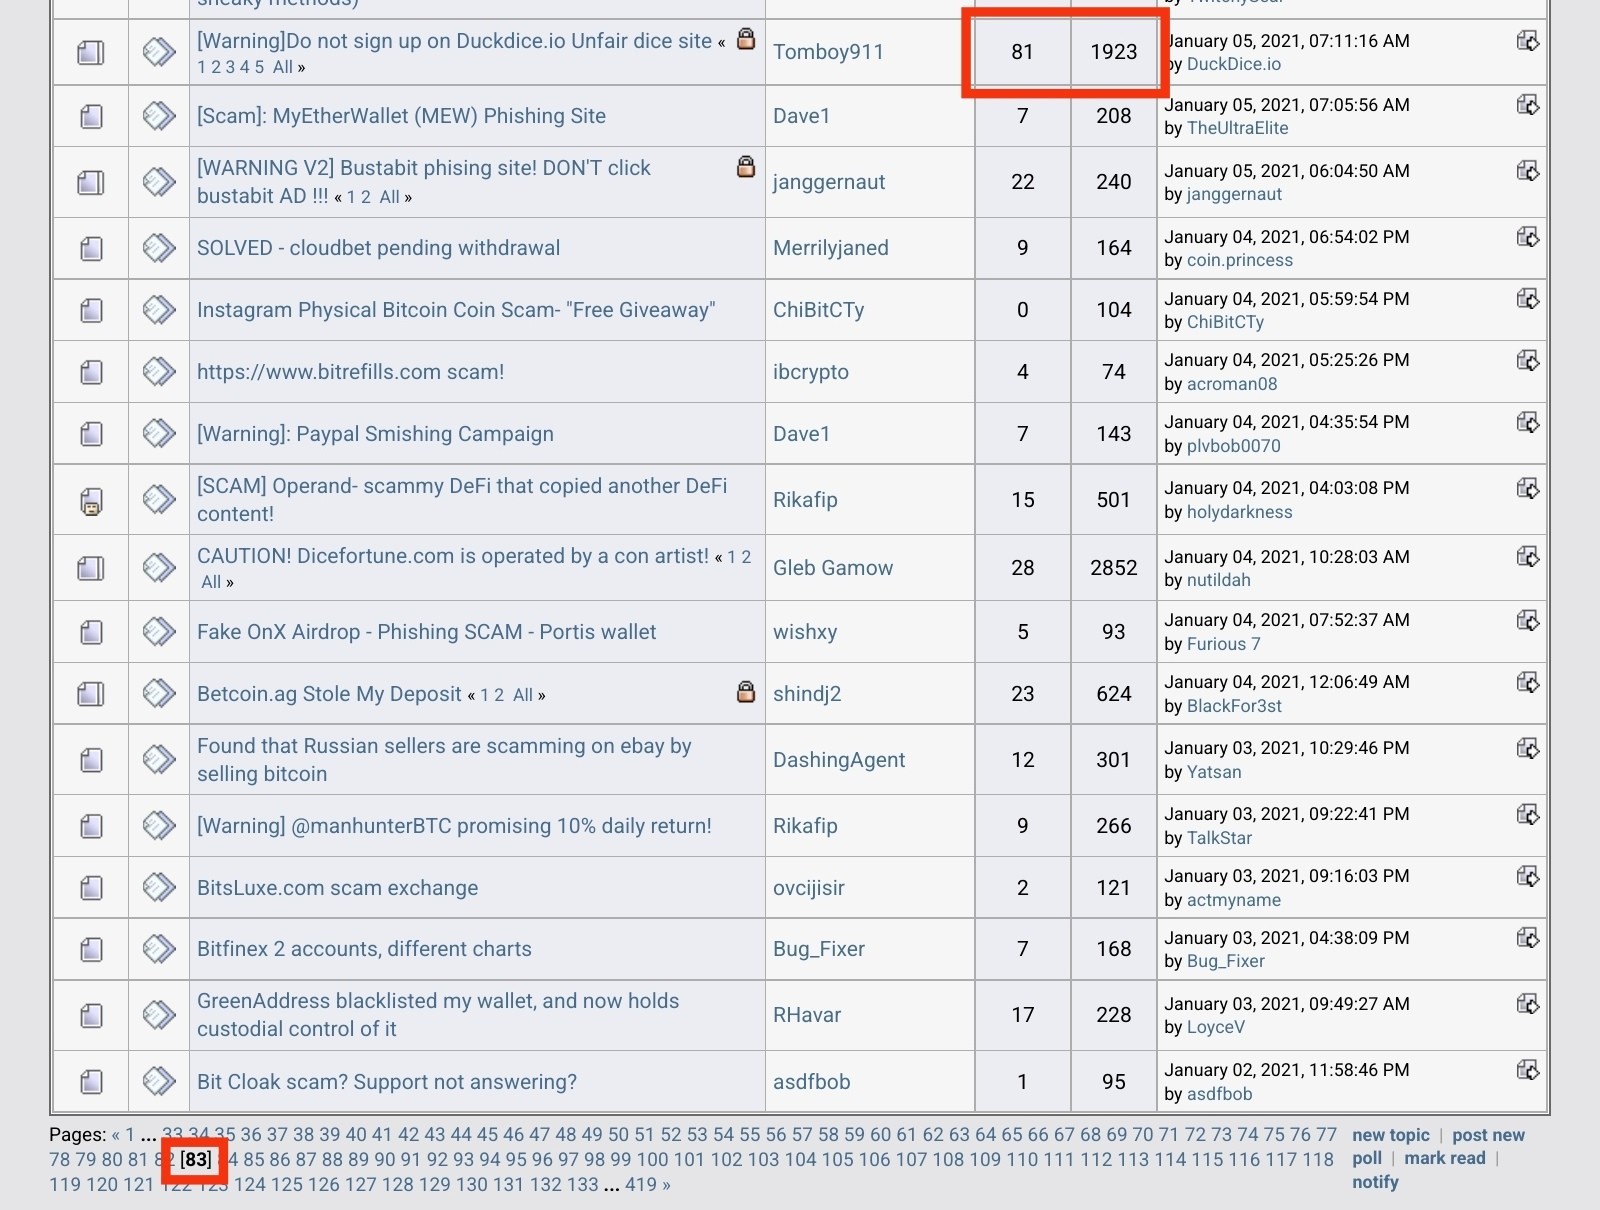Screen dimensions: 1600x1210
Task: View profile of author Tomboy911
Action: pyautogui.click(x=828, y=52)
